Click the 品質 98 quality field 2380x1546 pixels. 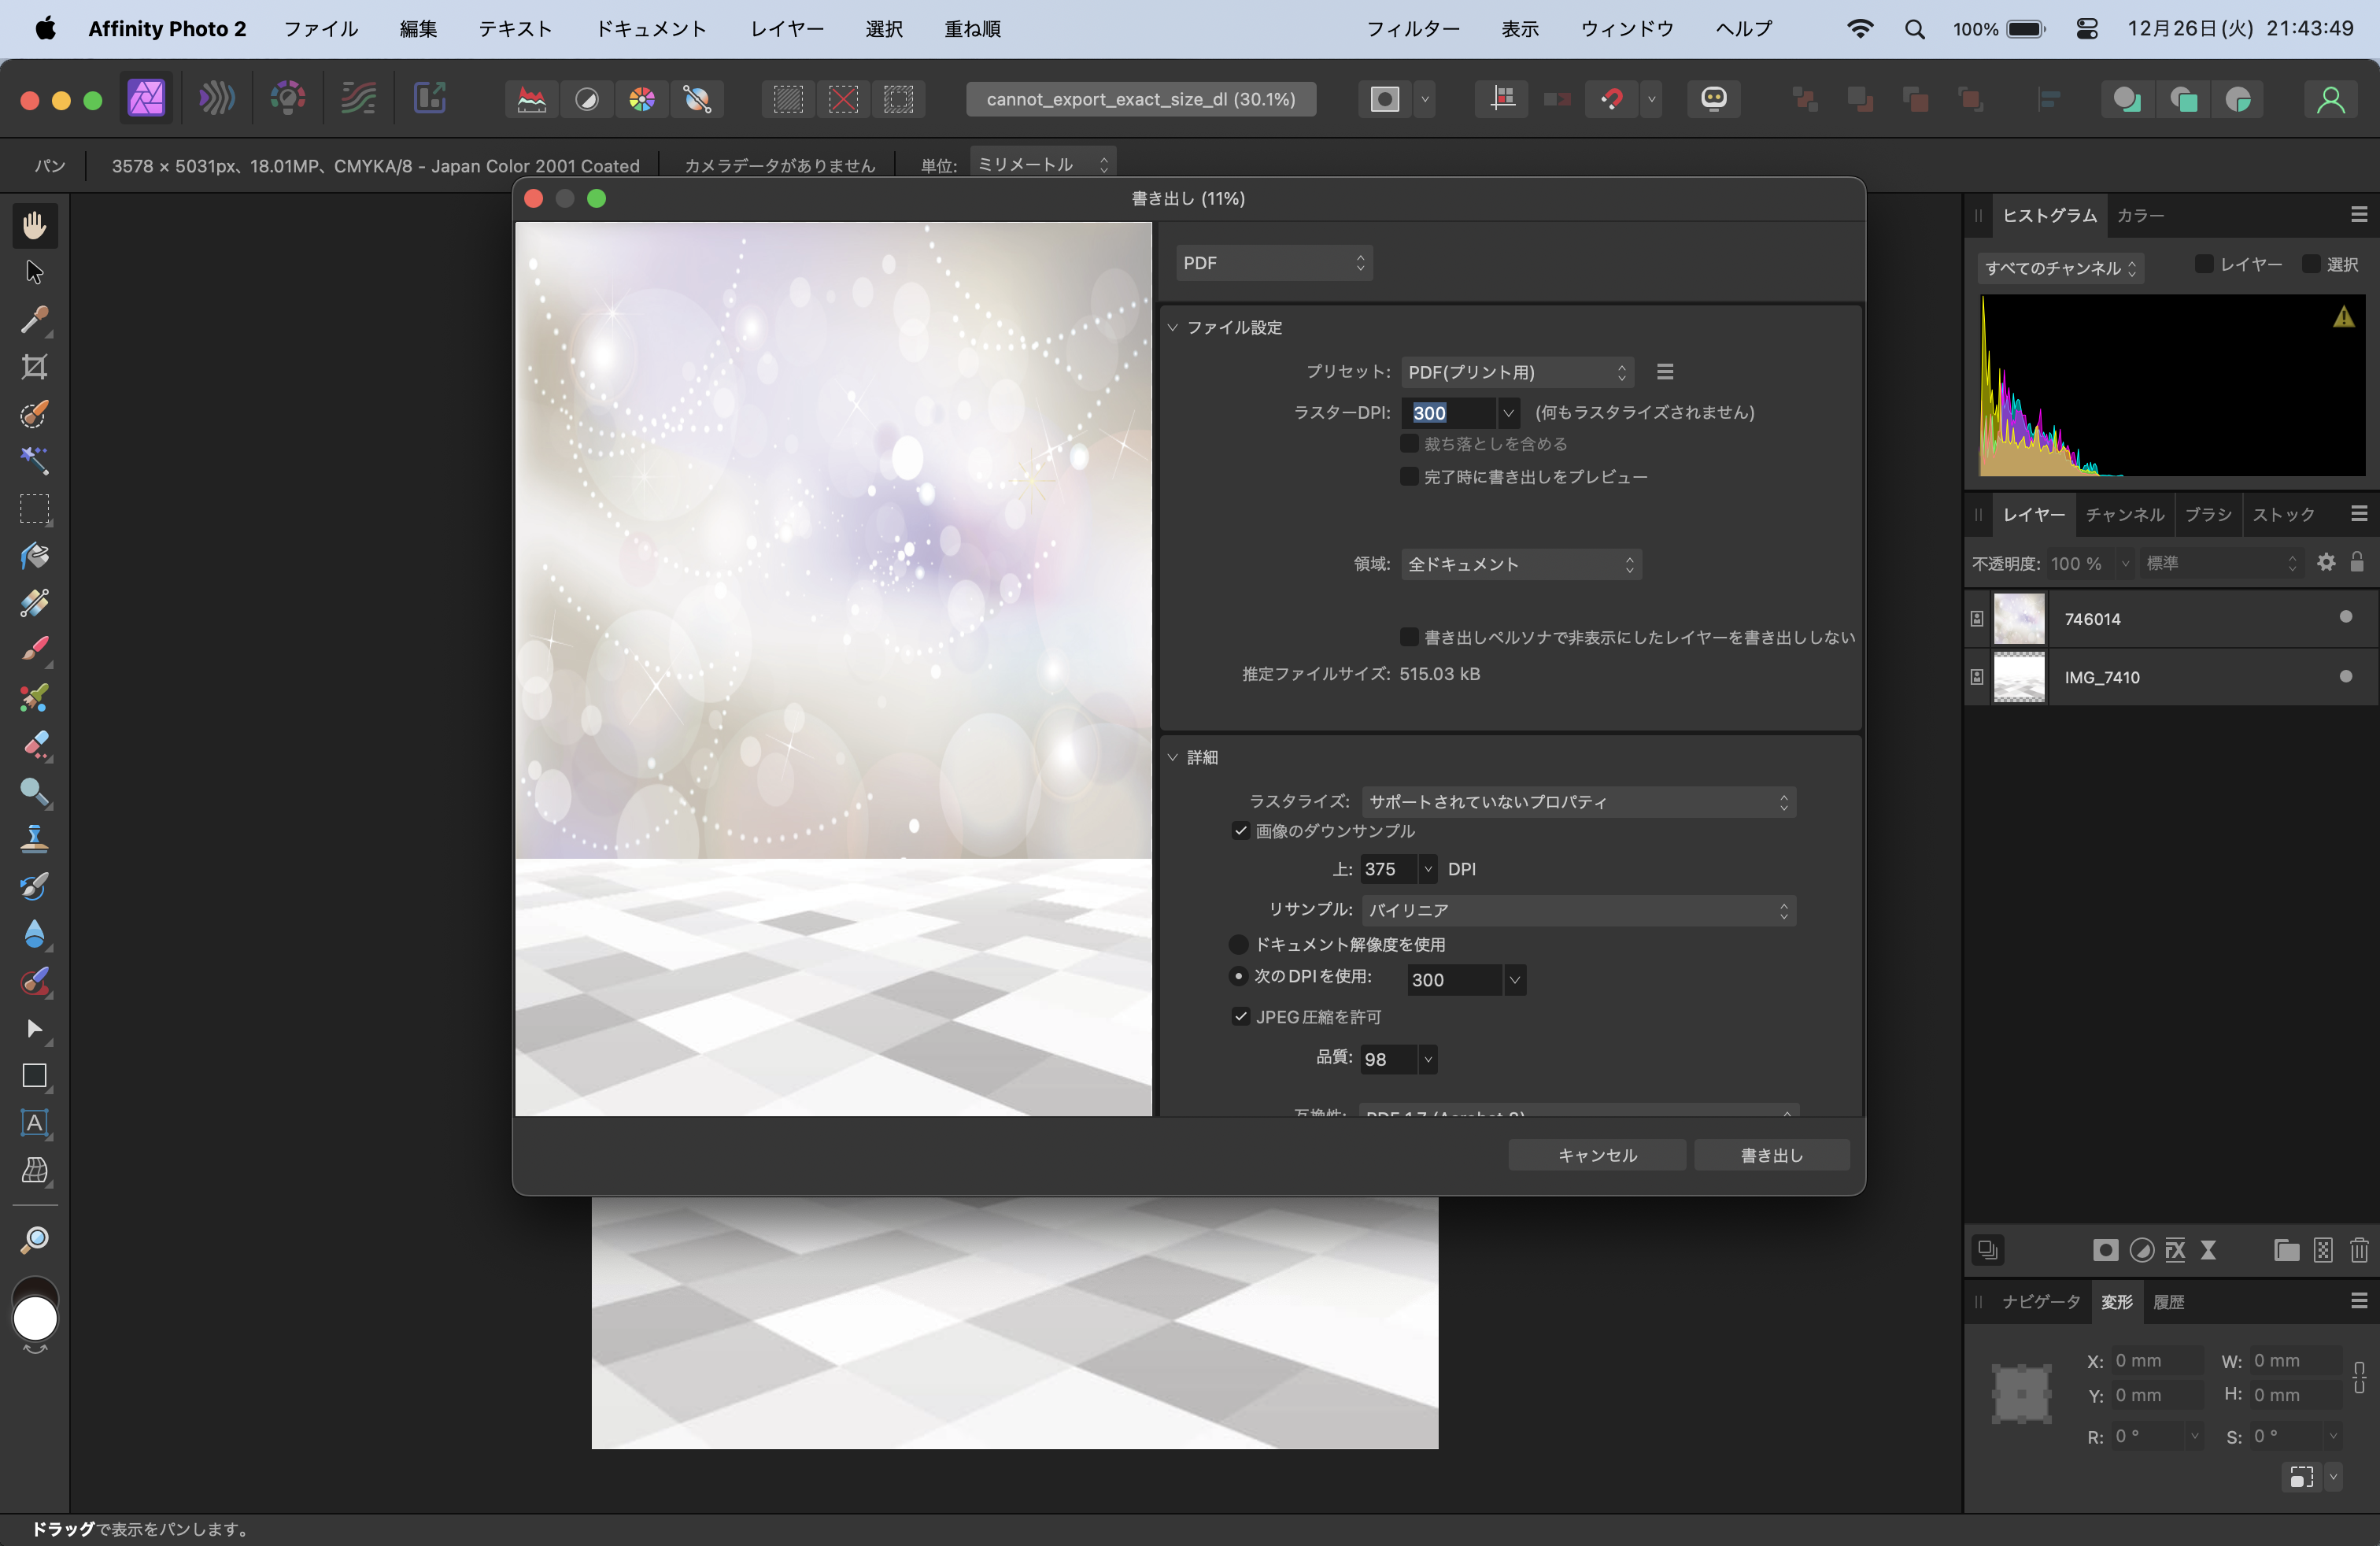(1388, 1059)
